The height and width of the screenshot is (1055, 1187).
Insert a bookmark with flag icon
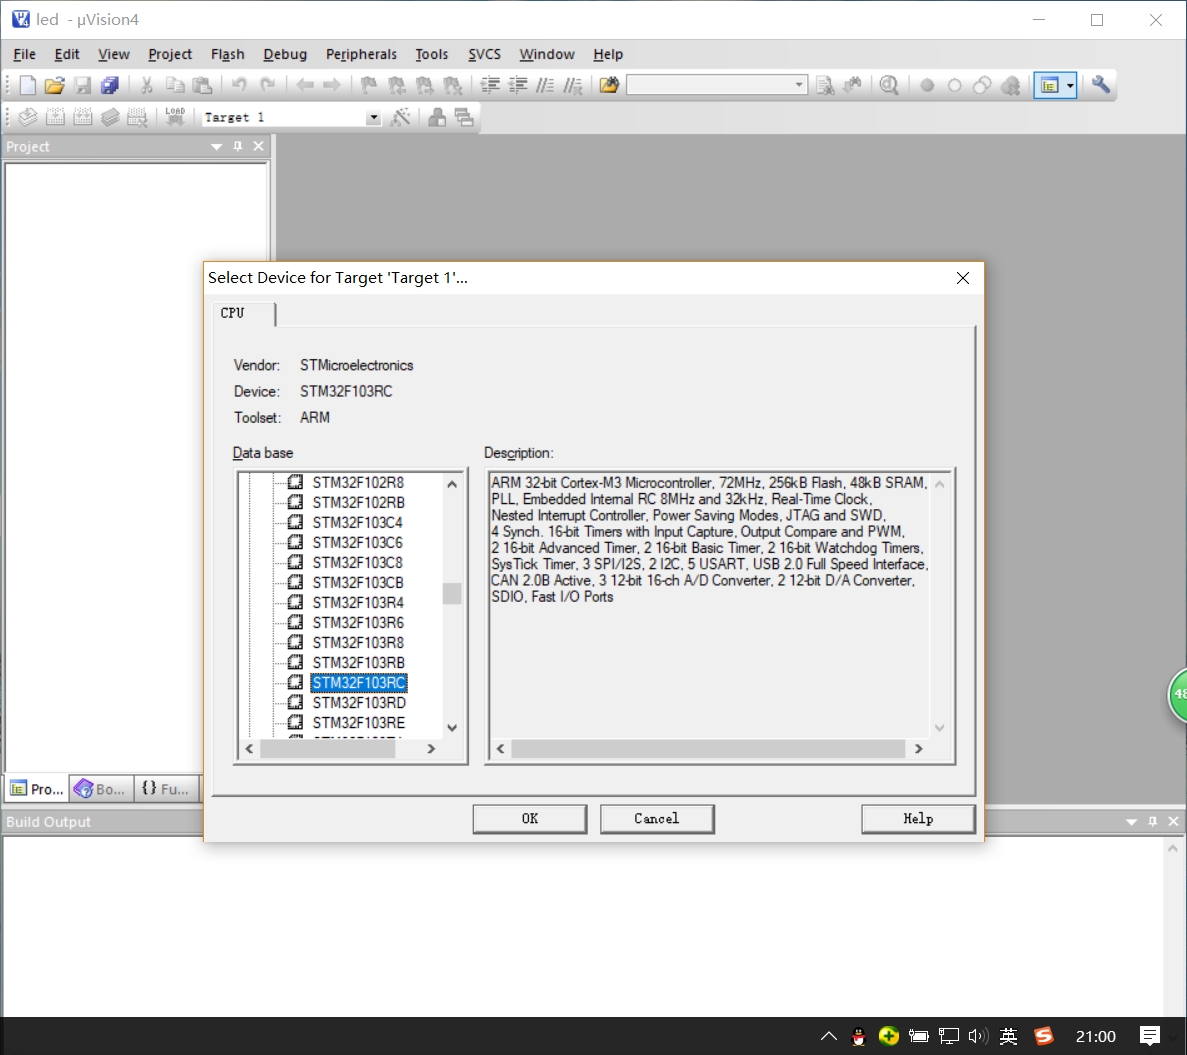369,85
